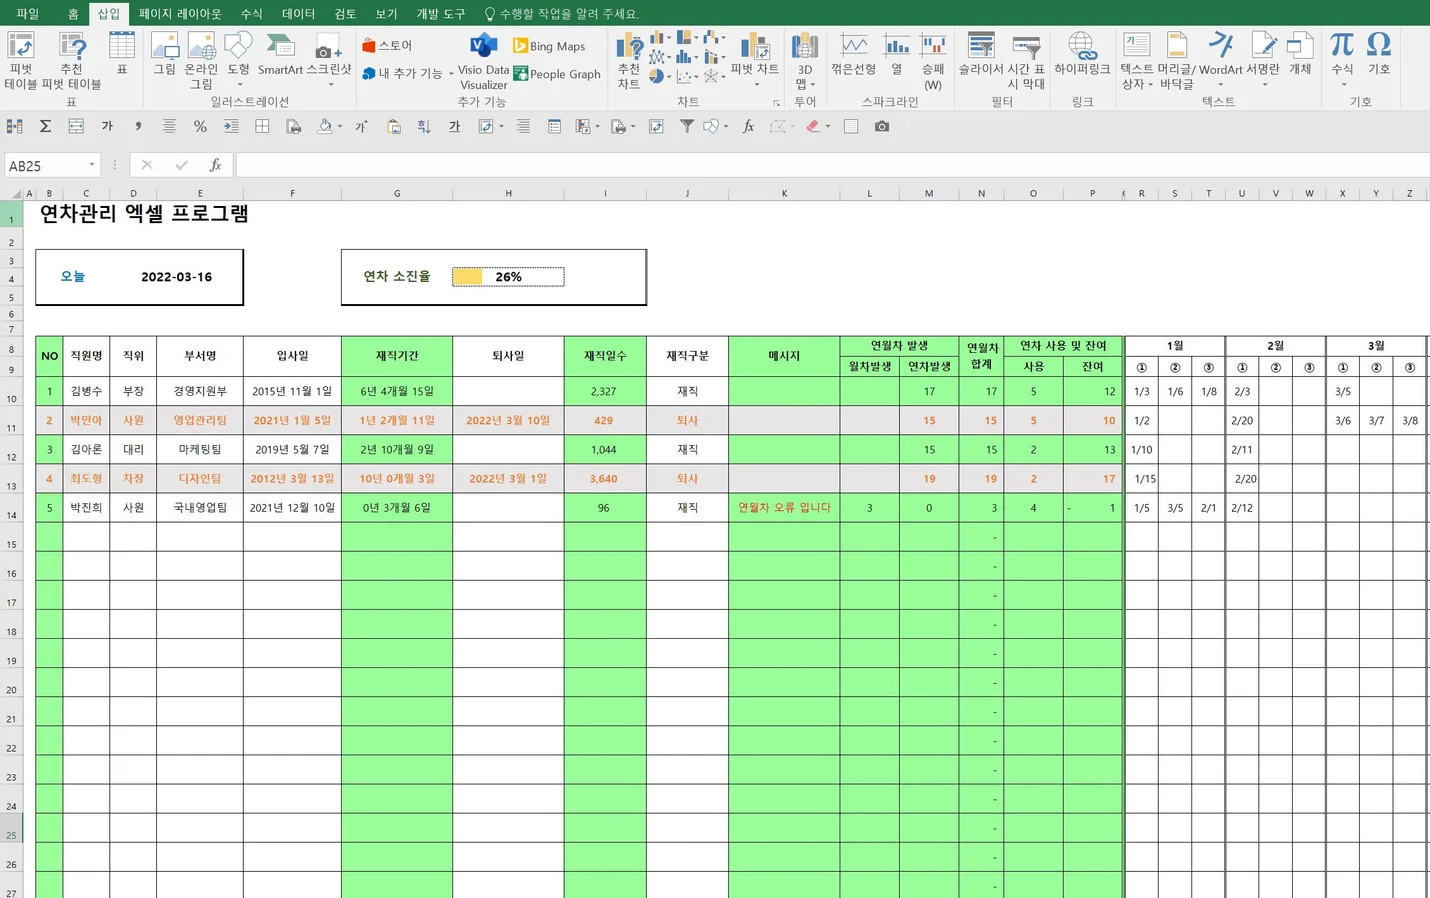Expand the 내 추가 기능 dropdown

(451, 73)
